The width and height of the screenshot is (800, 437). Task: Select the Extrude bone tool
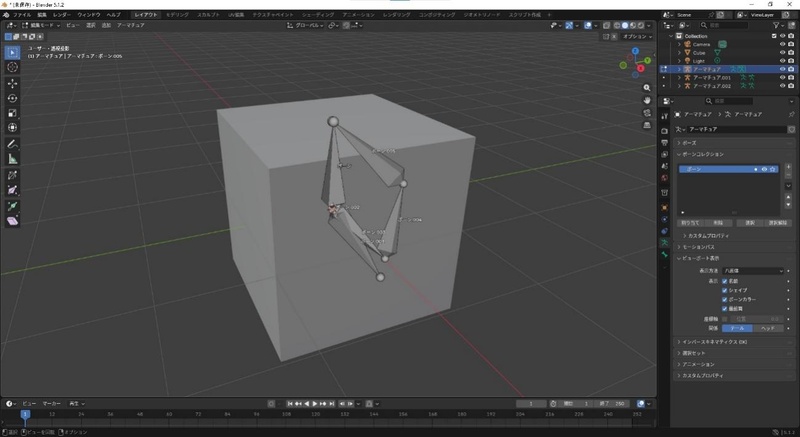13,206
